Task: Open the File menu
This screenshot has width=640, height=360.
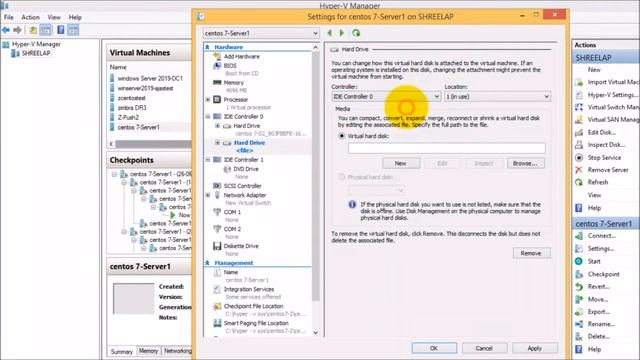Action: [9, 17]
